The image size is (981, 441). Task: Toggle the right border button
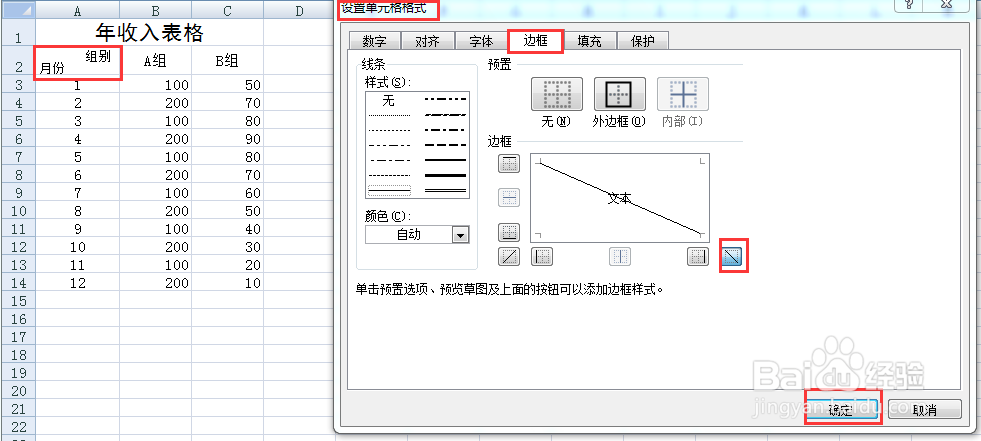pos(698,256)
